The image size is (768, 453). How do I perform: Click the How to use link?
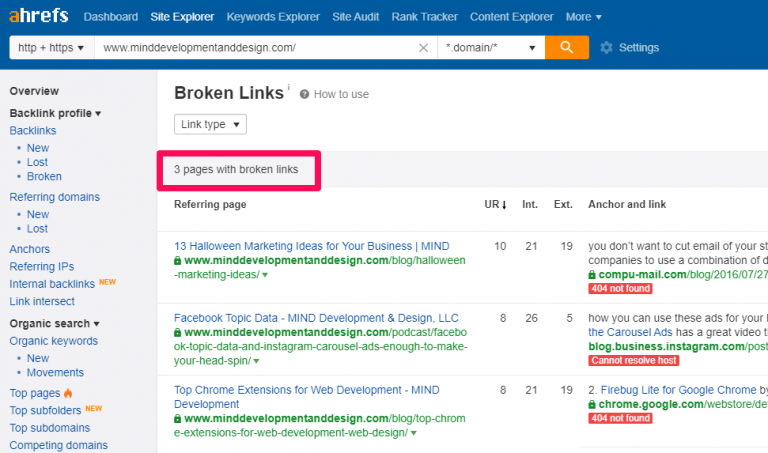pyautogui.click(x=341, y=95)
